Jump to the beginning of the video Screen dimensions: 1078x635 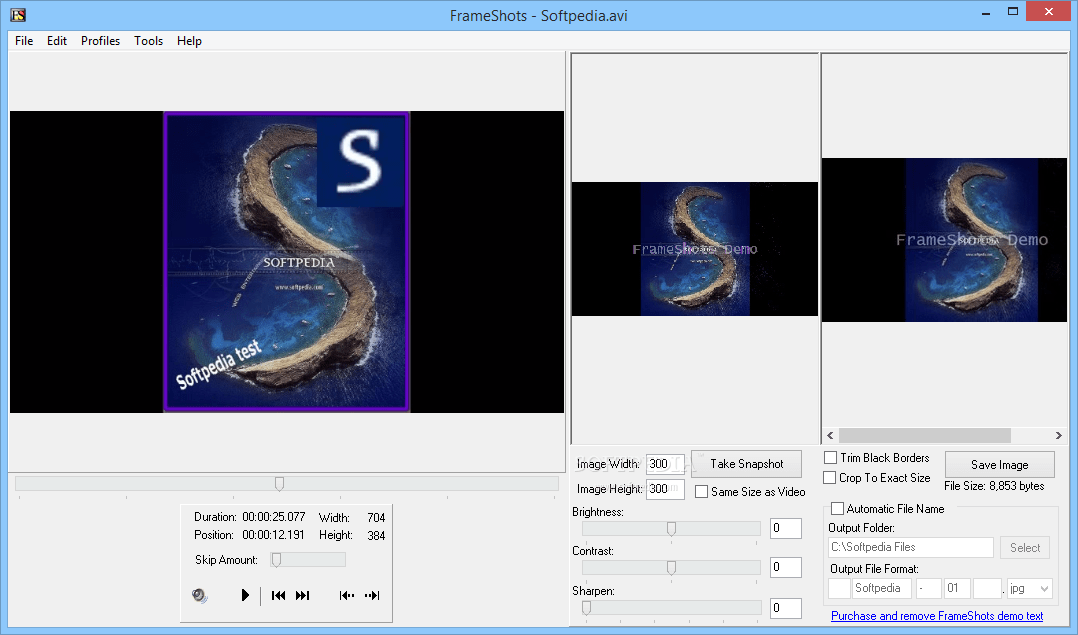click(x=278, y=595)
